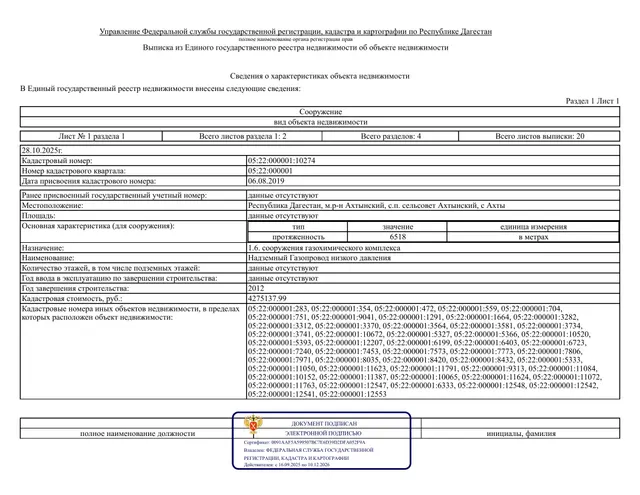Click the 'Номер кадастрового квартала:' label
This screenshot has height=495, width=640.
click(x=73, y=171)
